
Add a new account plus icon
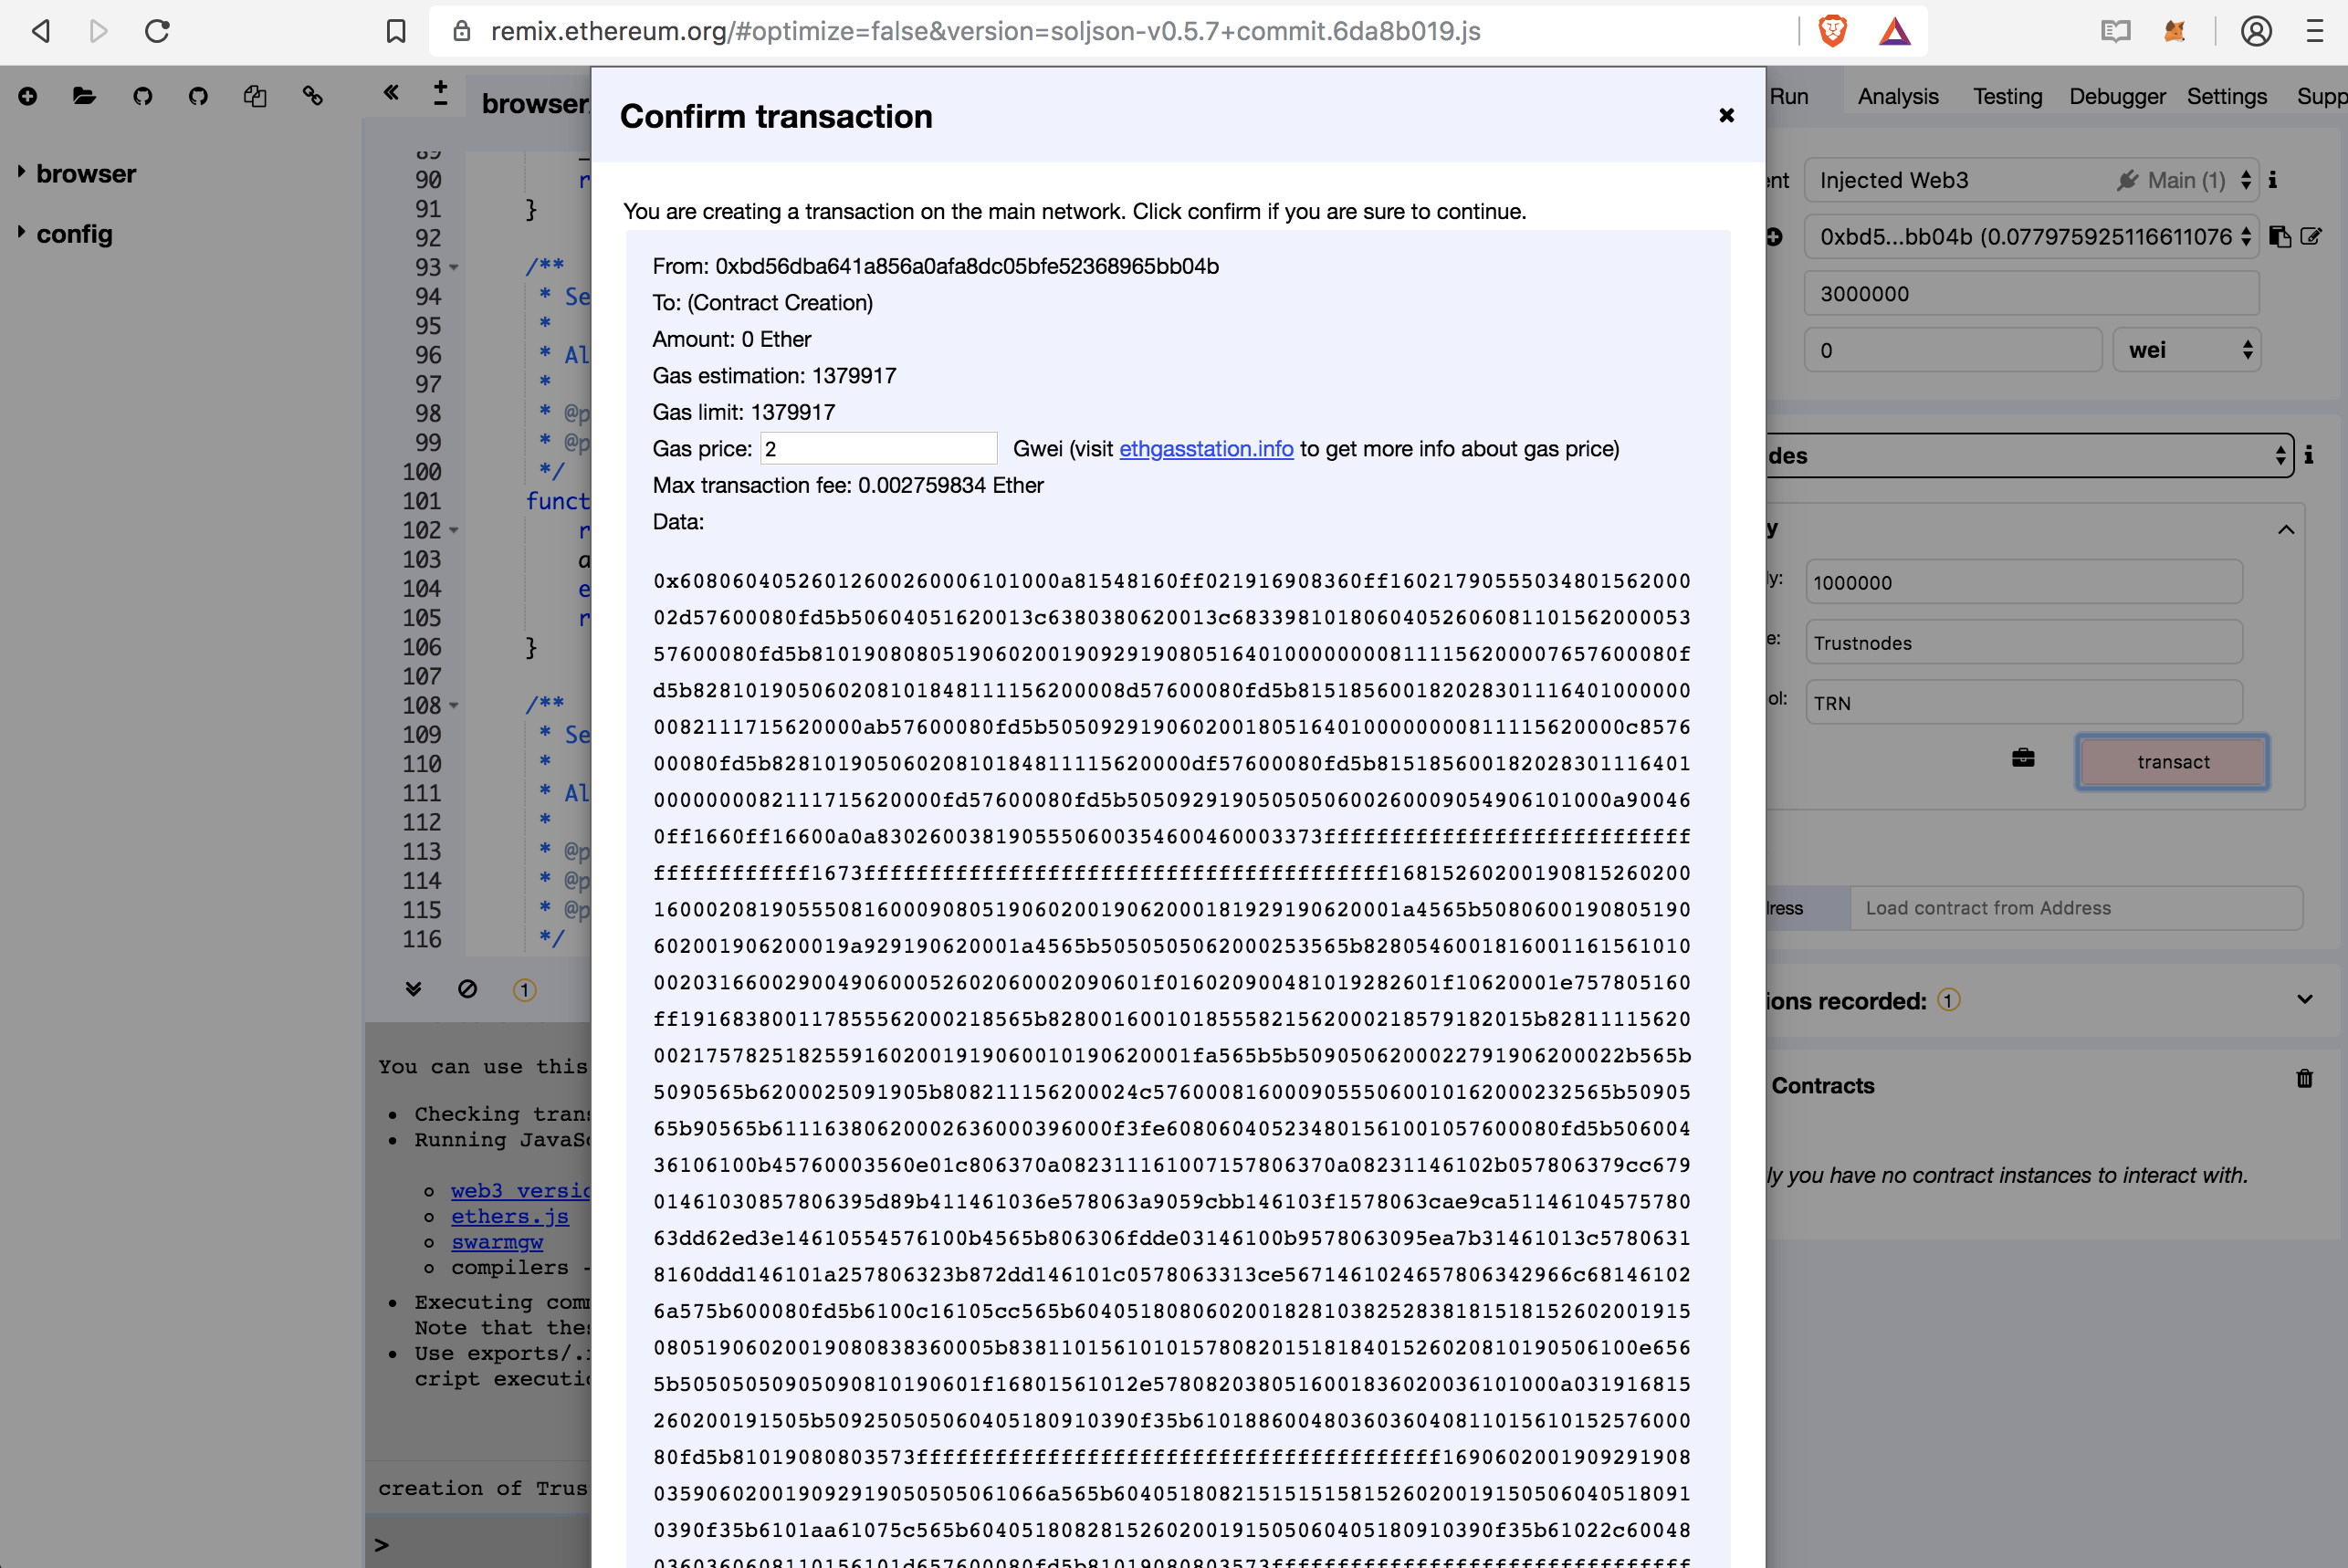(x=1775, y=237)
